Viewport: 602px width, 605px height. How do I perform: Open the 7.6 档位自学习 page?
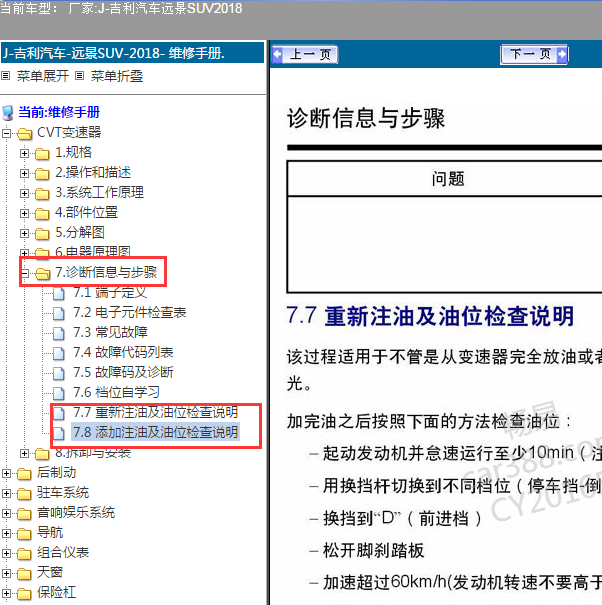pyautogui.click(x=117, y=392)
